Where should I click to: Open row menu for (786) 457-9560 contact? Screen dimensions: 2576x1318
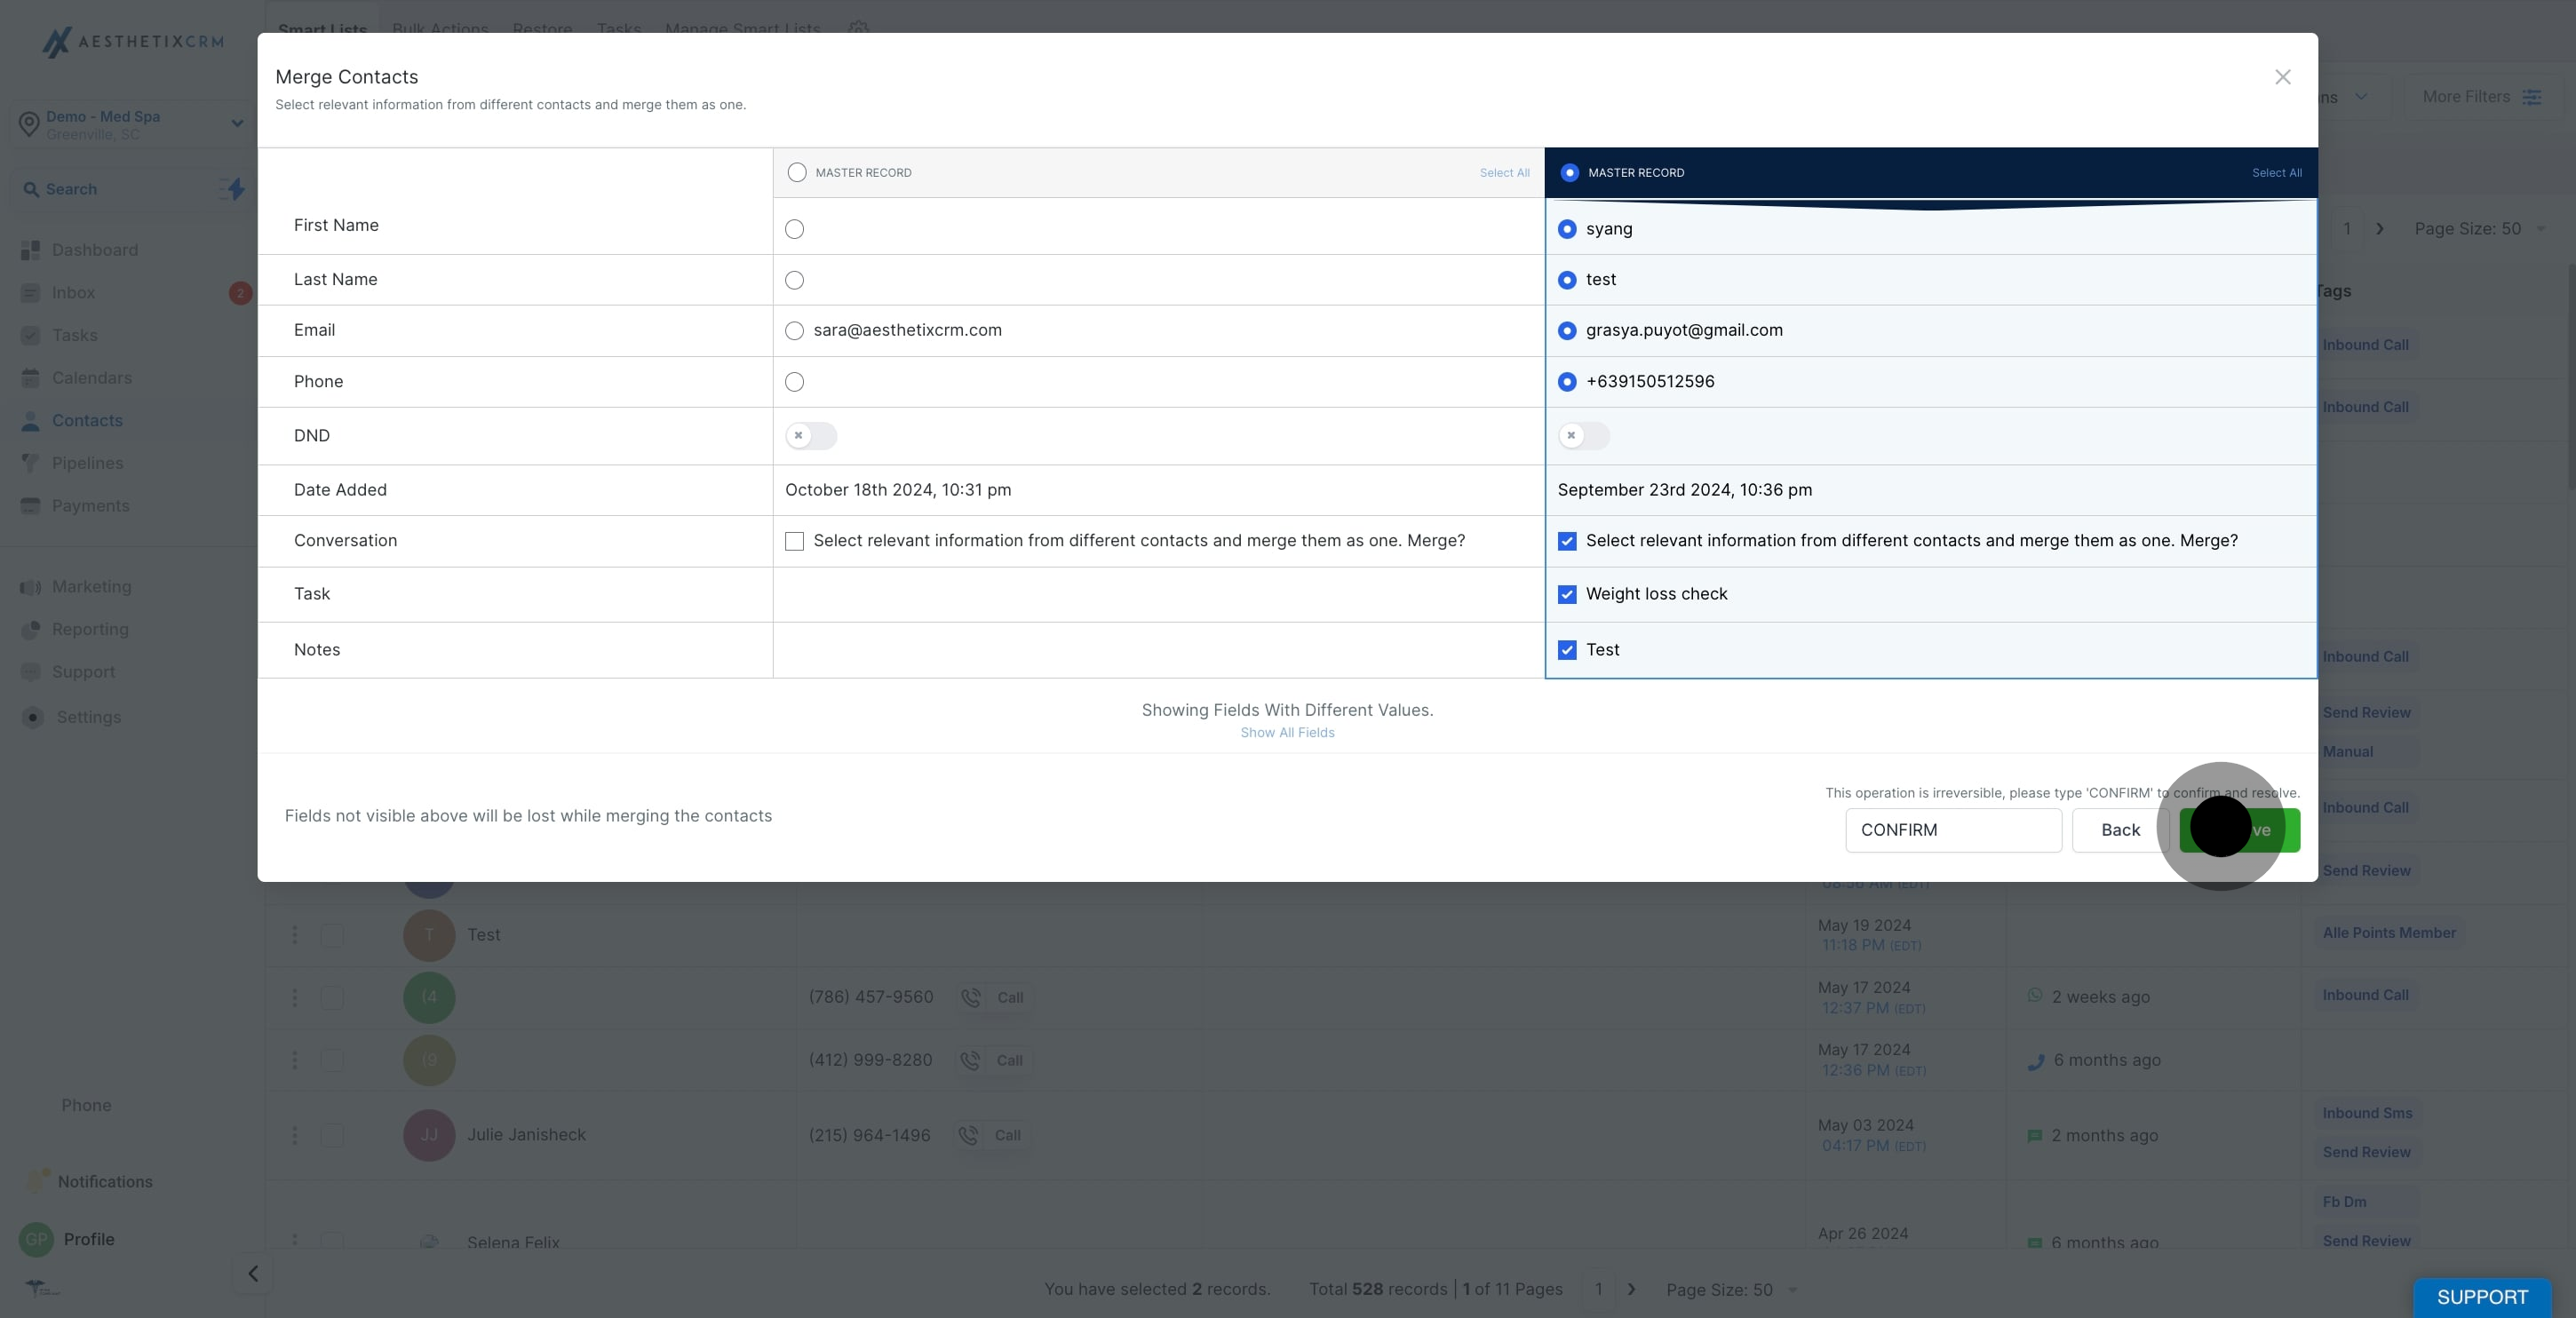(x=294, y=998)
